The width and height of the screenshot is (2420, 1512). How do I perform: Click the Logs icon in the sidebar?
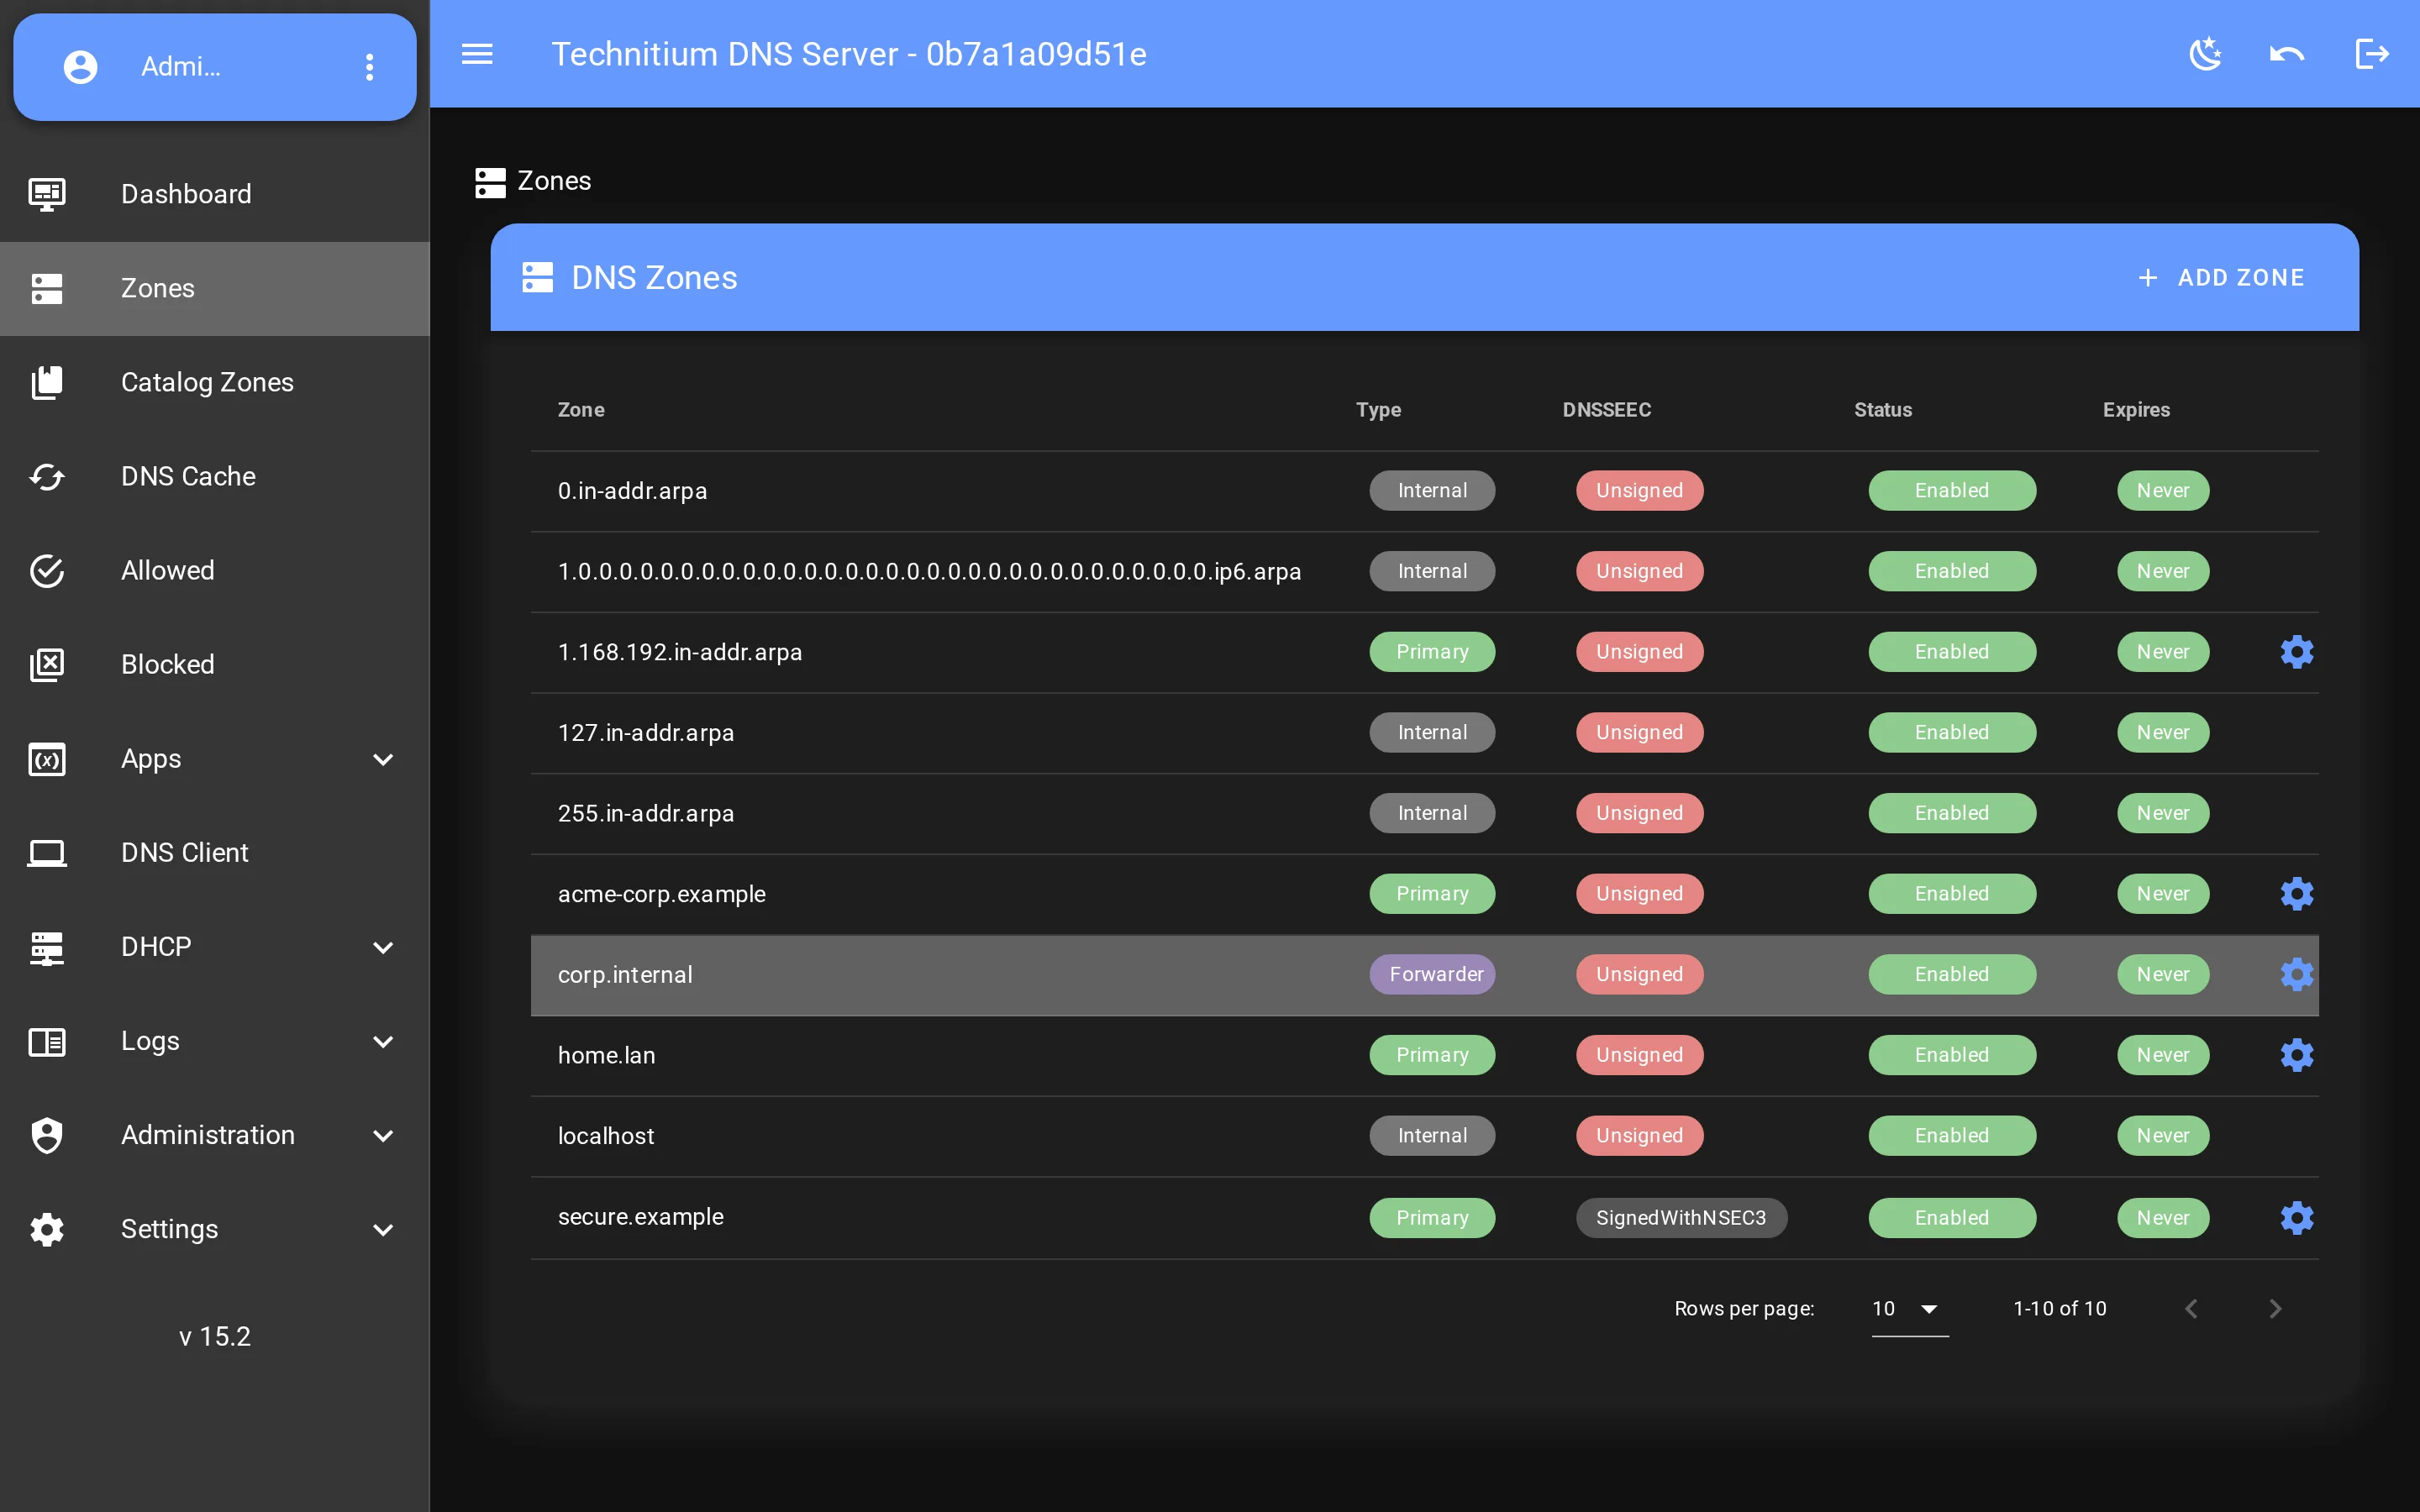pyautogui.click(x=47, y=1041)
